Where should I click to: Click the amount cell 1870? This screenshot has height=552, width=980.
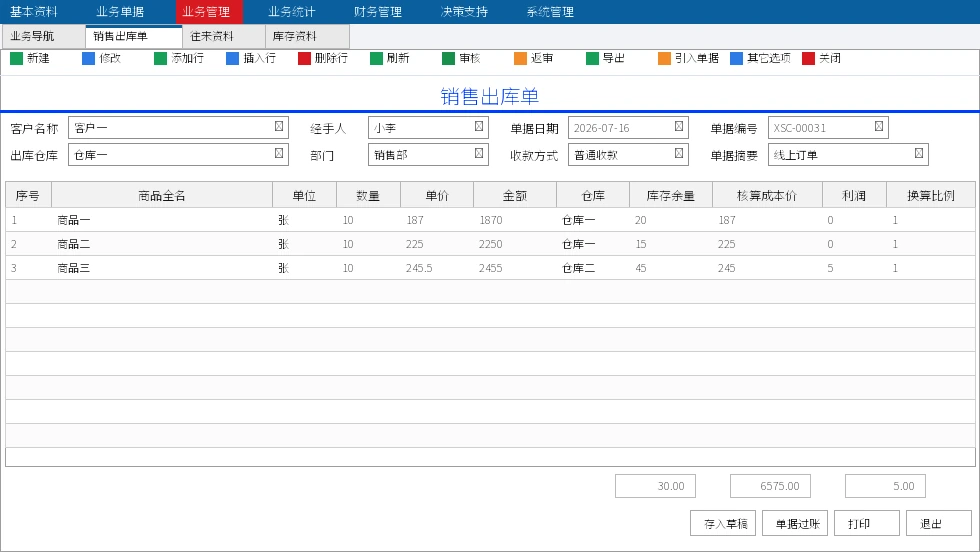click(x=515, y=220)
